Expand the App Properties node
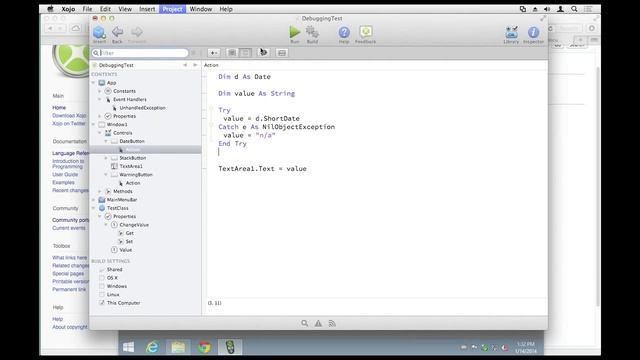The width and height of the screenshot is (640, 360). tap(100, 116)
